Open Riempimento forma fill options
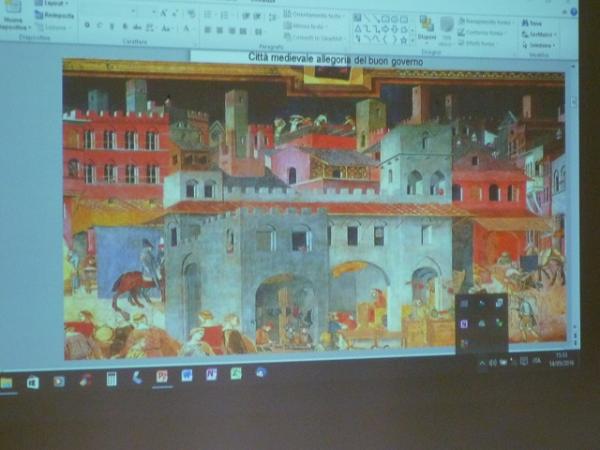This screenshot has height=450, width=600. (x=485, y=22)
